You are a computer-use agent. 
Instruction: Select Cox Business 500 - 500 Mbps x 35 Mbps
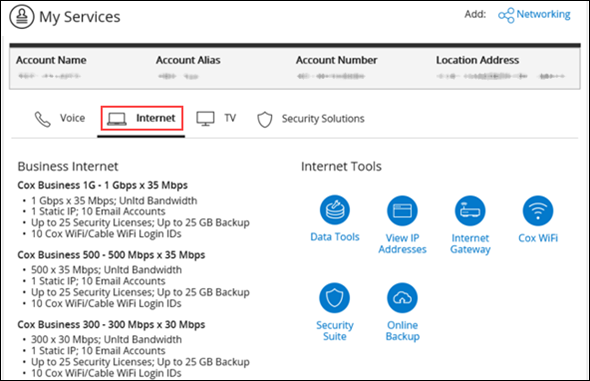coord(111,255)
